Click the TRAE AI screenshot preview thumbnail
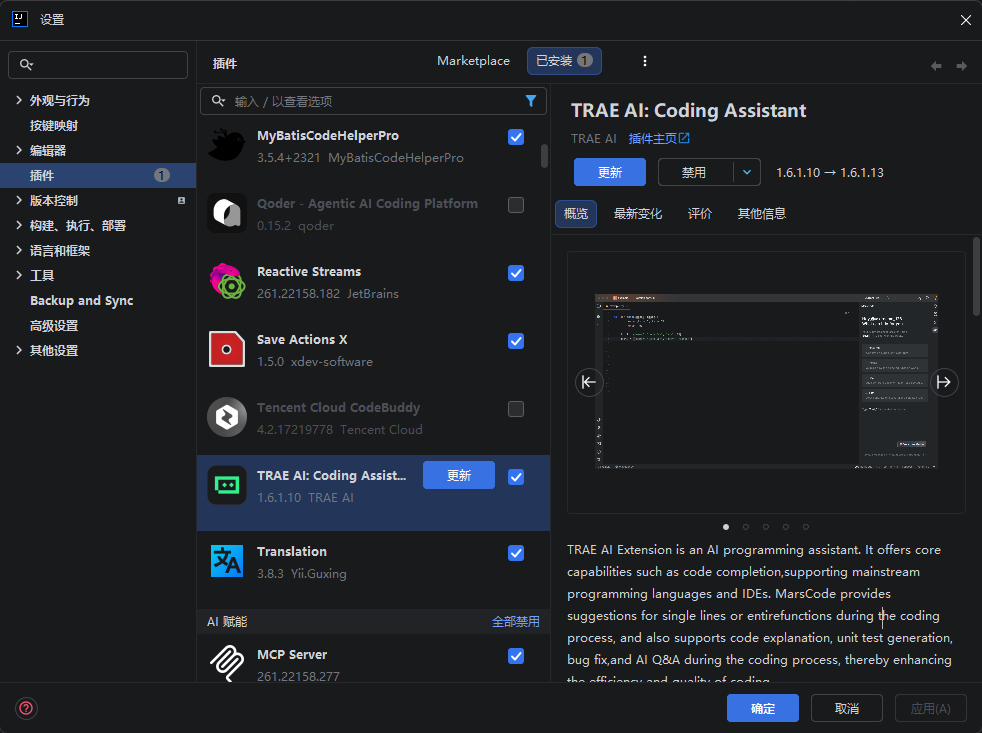The width and height of the screenshot is (982, 733). (766, 381)
